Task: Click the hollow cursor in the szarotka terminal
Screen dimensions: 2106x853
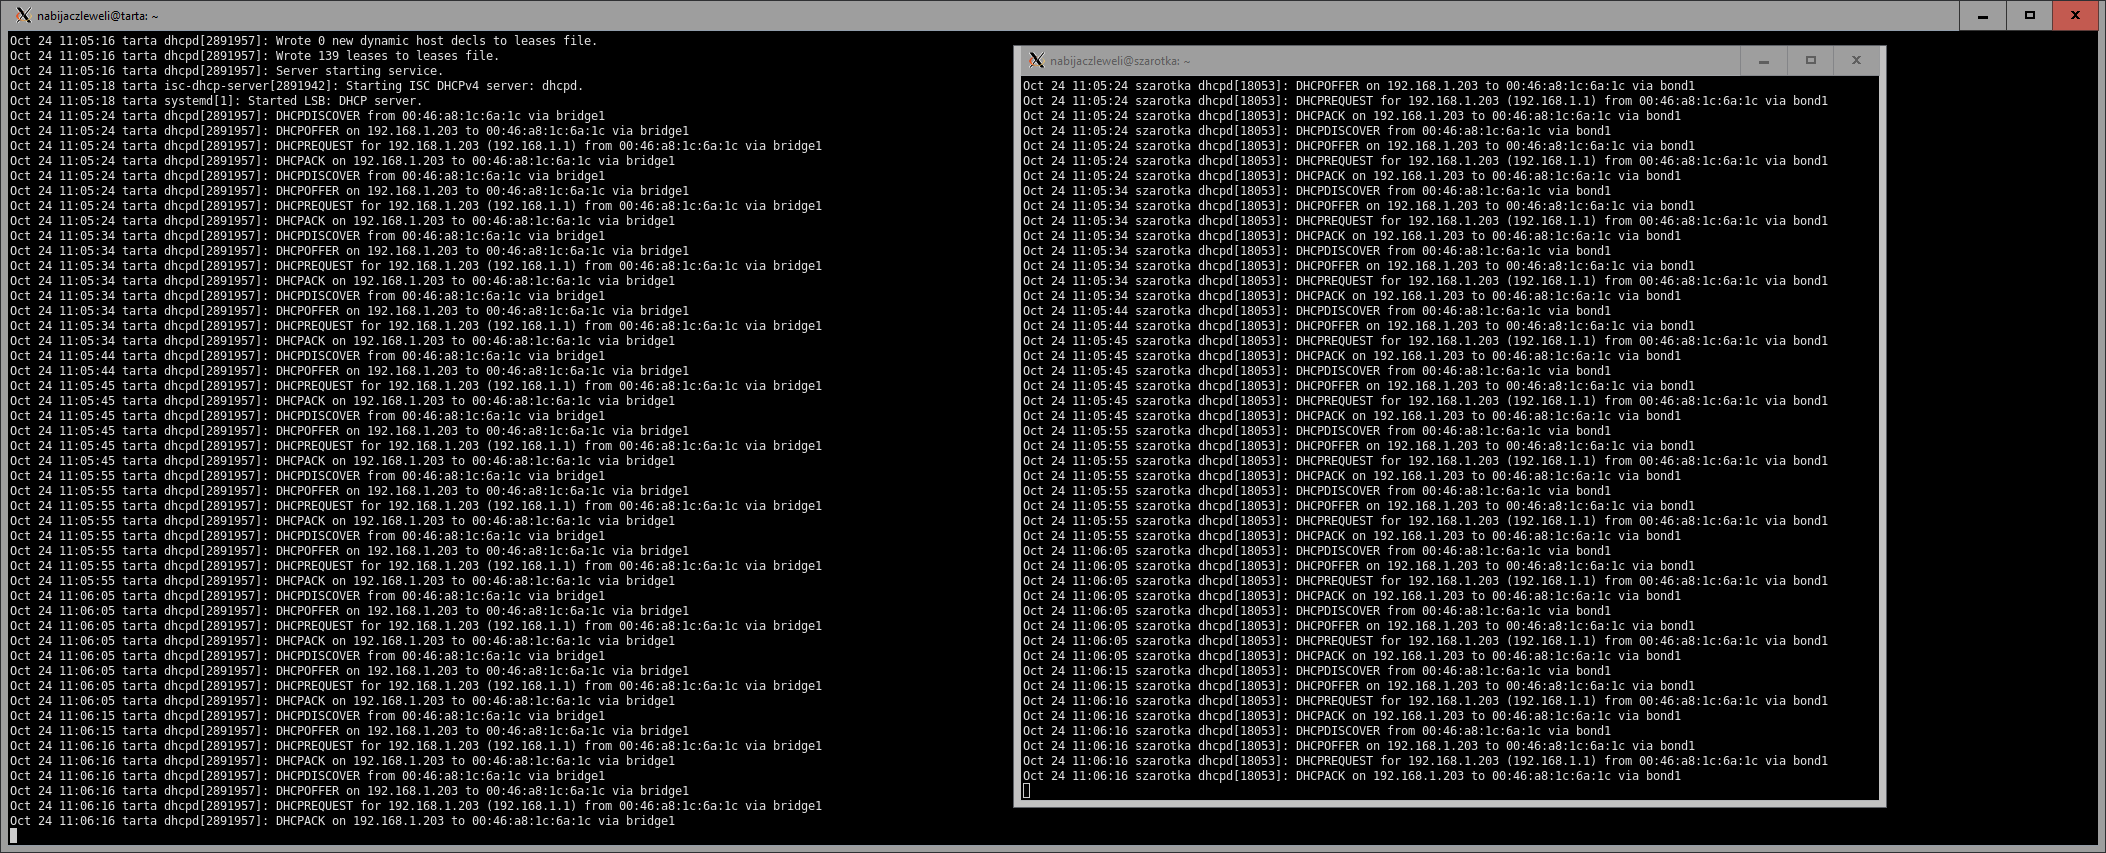Action: point(1027,791)
